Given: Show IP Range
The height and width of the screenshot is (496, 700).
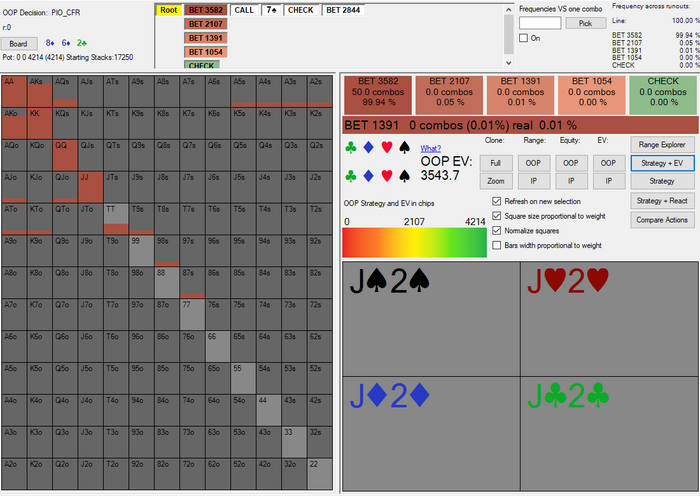Looking at the screenshot, I should pyautogui.click(x=533, y=181).
